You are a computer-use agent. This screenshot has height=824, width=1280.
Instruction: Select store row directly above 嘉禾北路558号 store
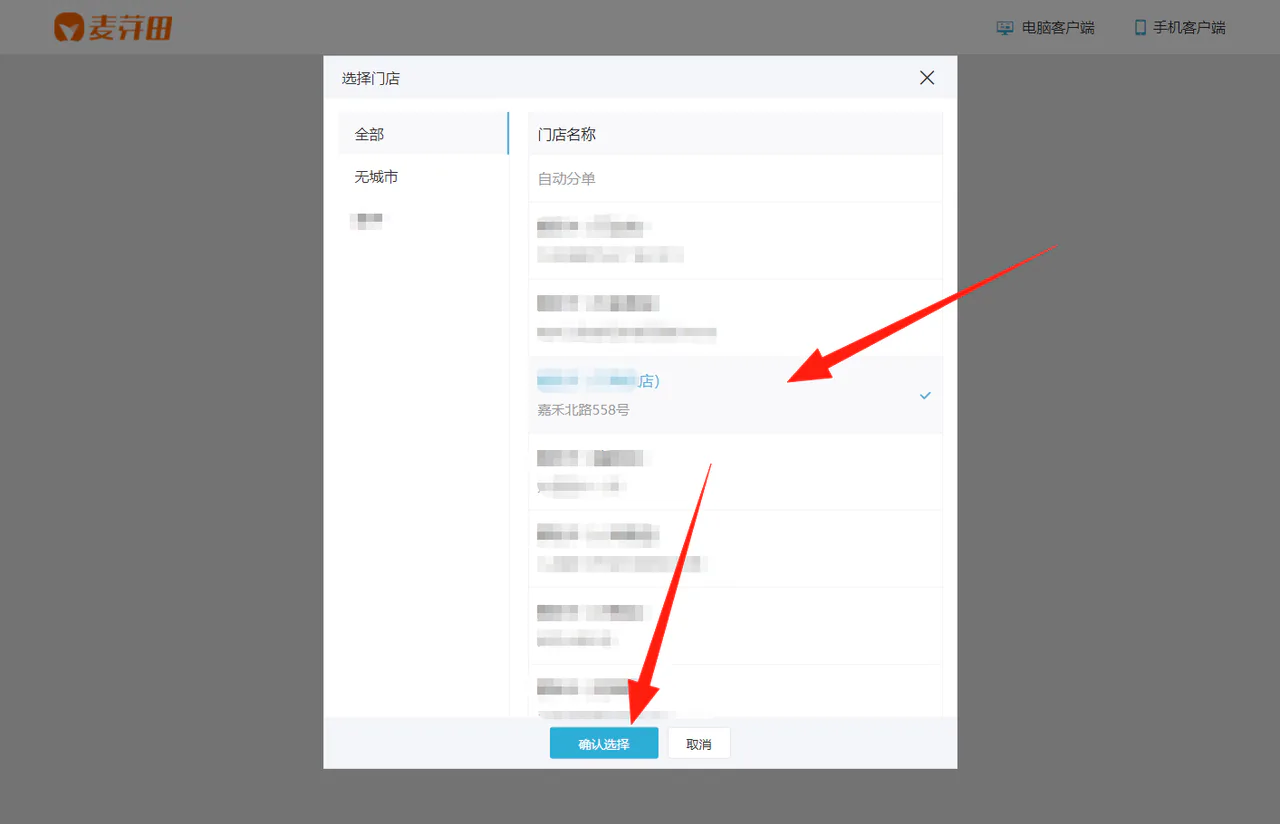tap(735, 318)
